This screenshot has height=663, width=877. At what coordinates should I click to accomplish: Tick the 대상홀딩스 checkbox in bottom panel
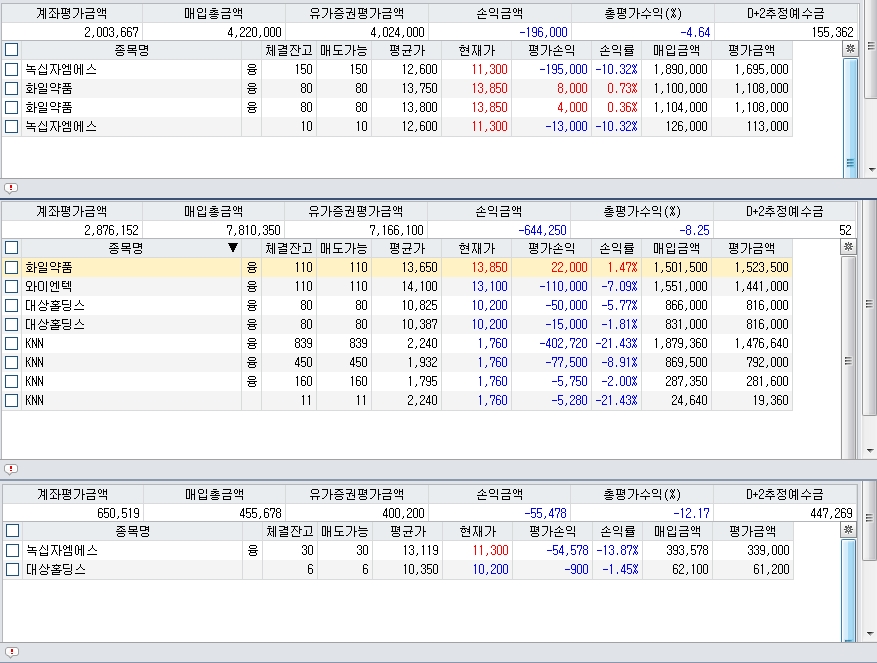pos(12,569)
